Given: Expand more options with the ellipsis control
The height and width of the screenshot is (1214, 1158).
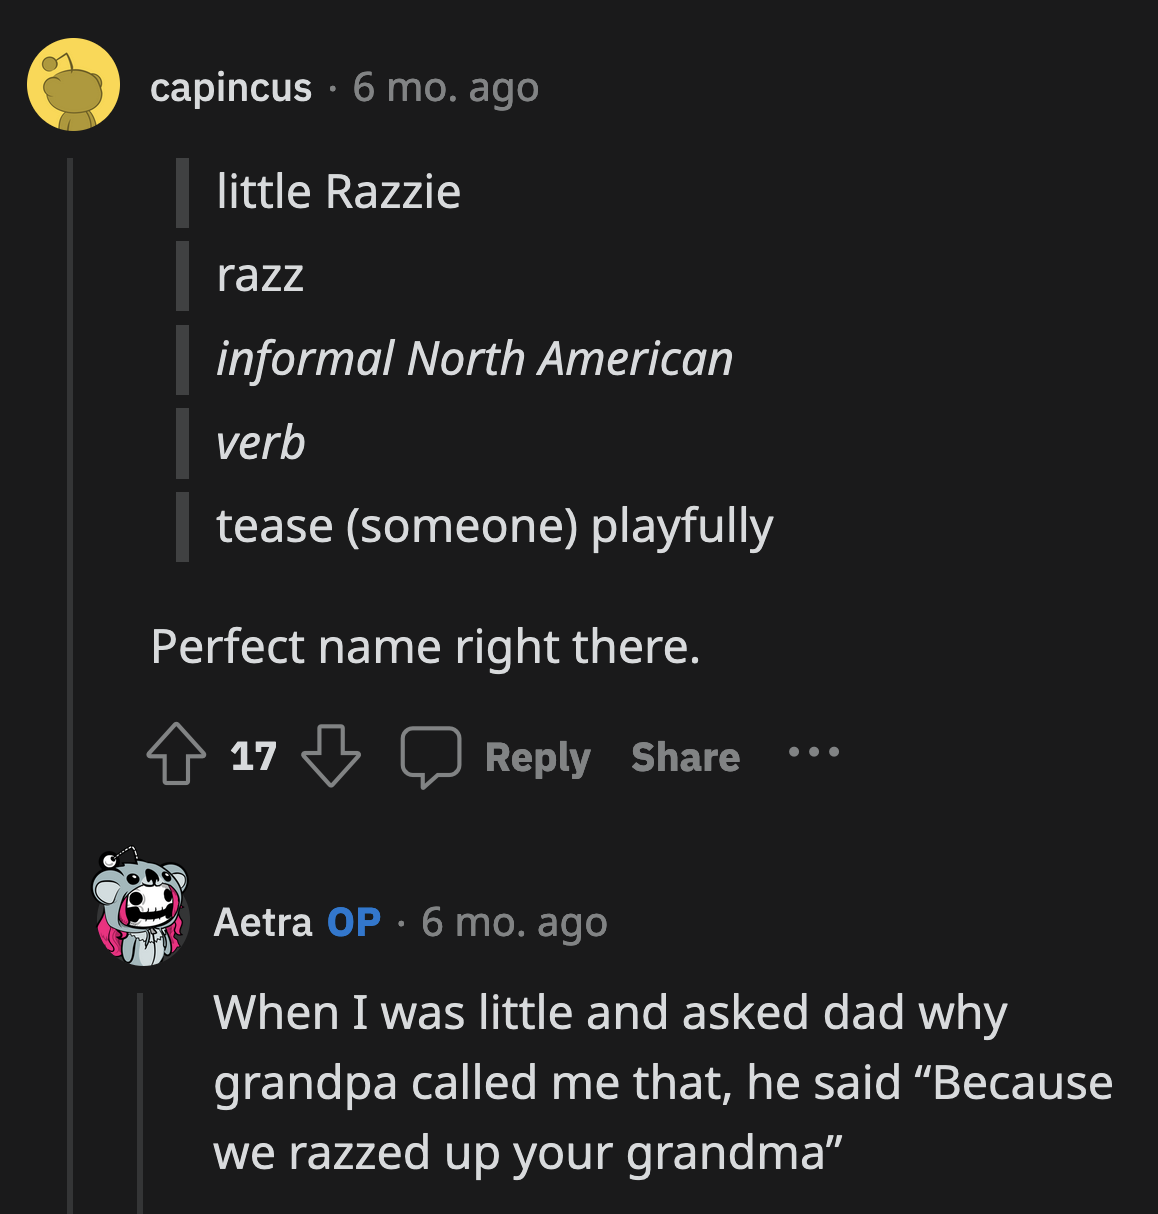Looking at the screenshot, I should pyautogui.click(x=813, y=756).
